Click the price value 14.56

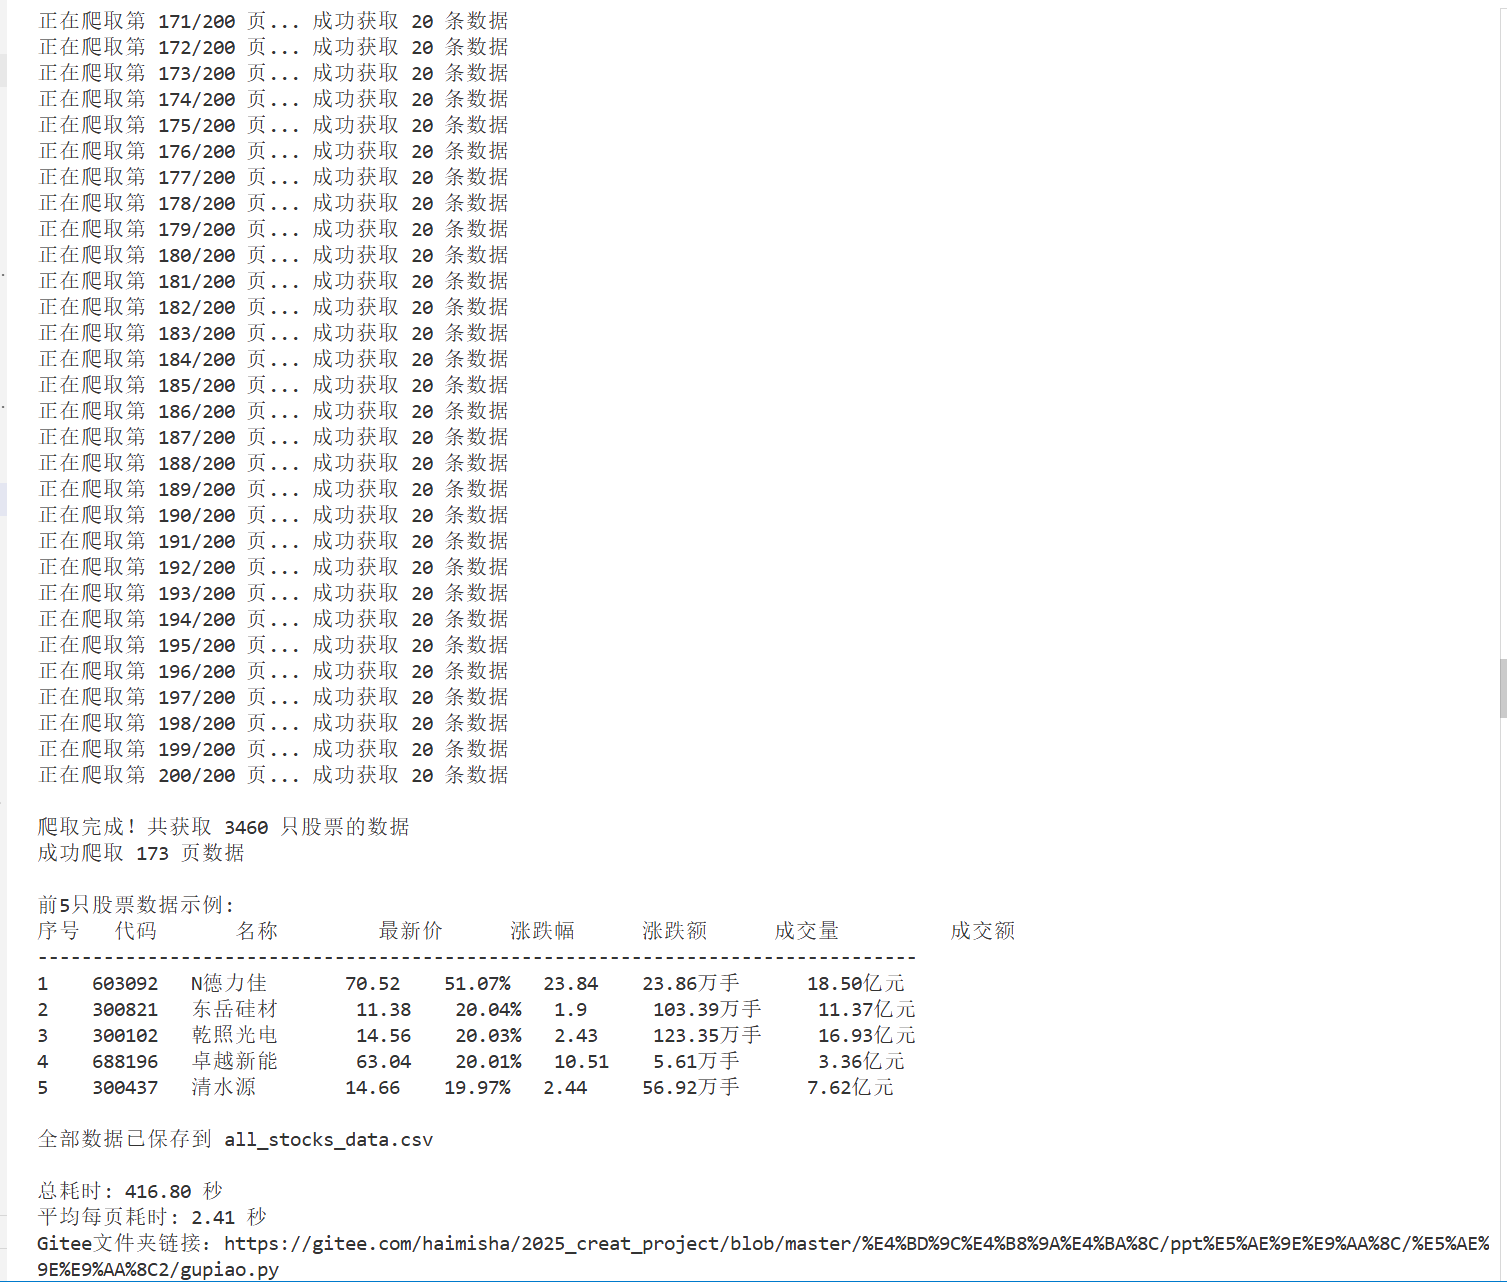pos(383,1036)
